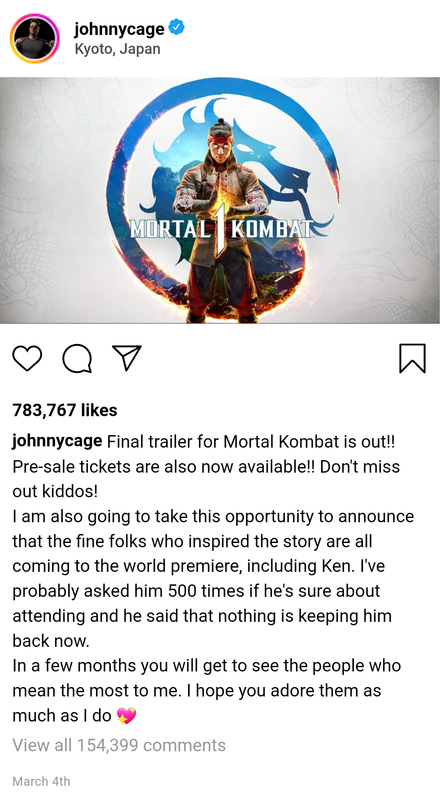Save the post with the bookmark icon
The width and height of the screenshot is (440, 800).
[x=412, y=358]
